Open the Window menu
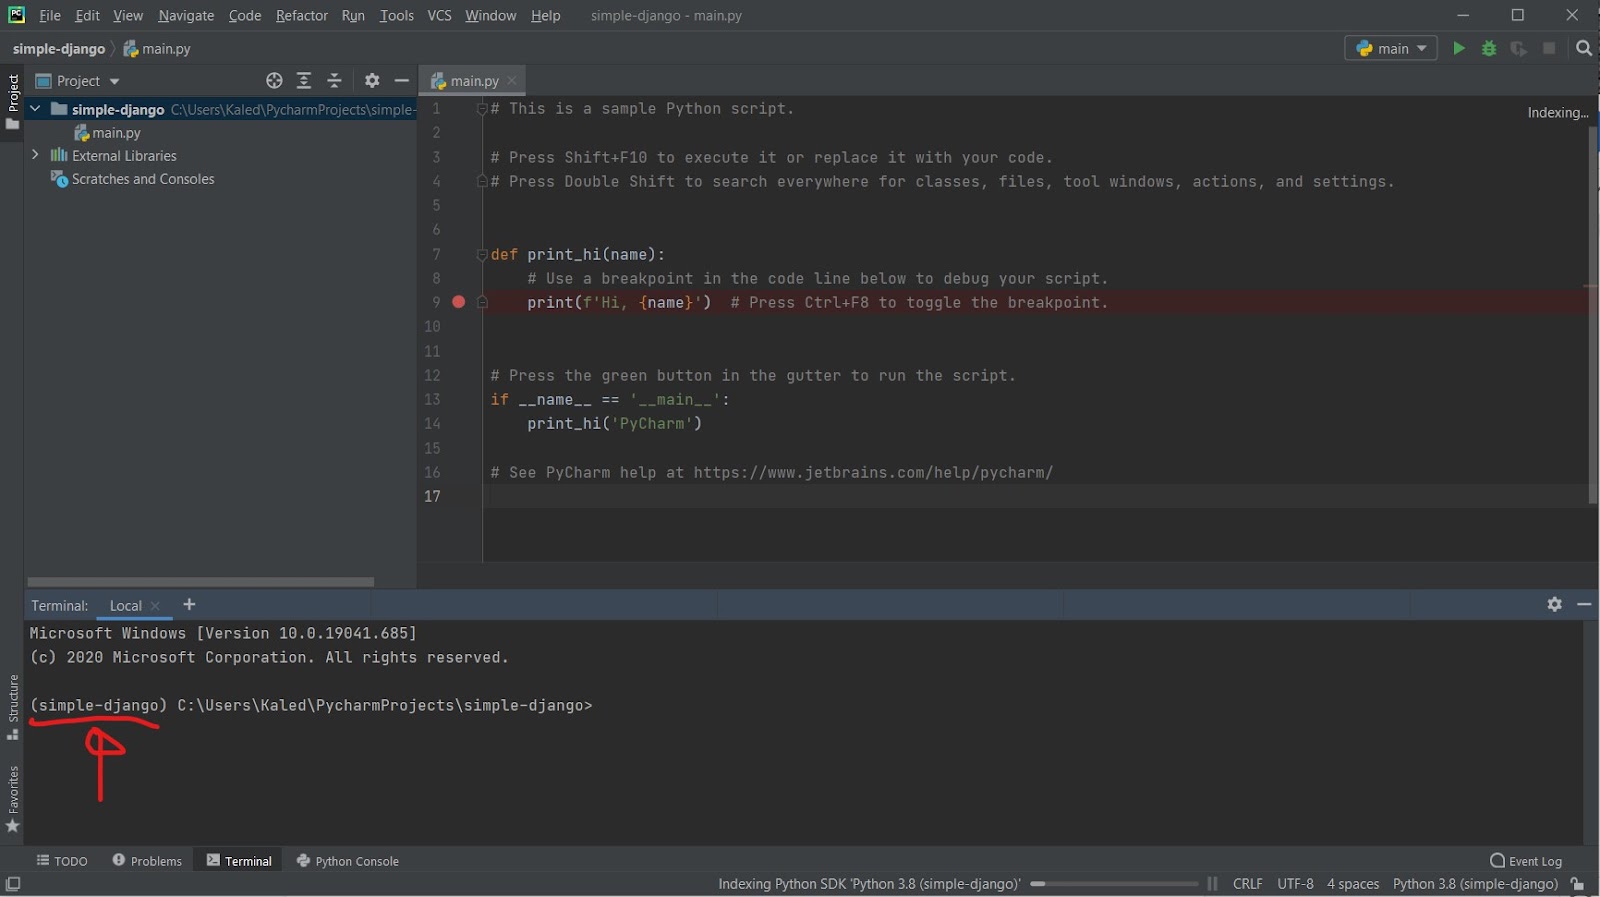The height and width of the screenshot is (897, 1600). (491, 16)
